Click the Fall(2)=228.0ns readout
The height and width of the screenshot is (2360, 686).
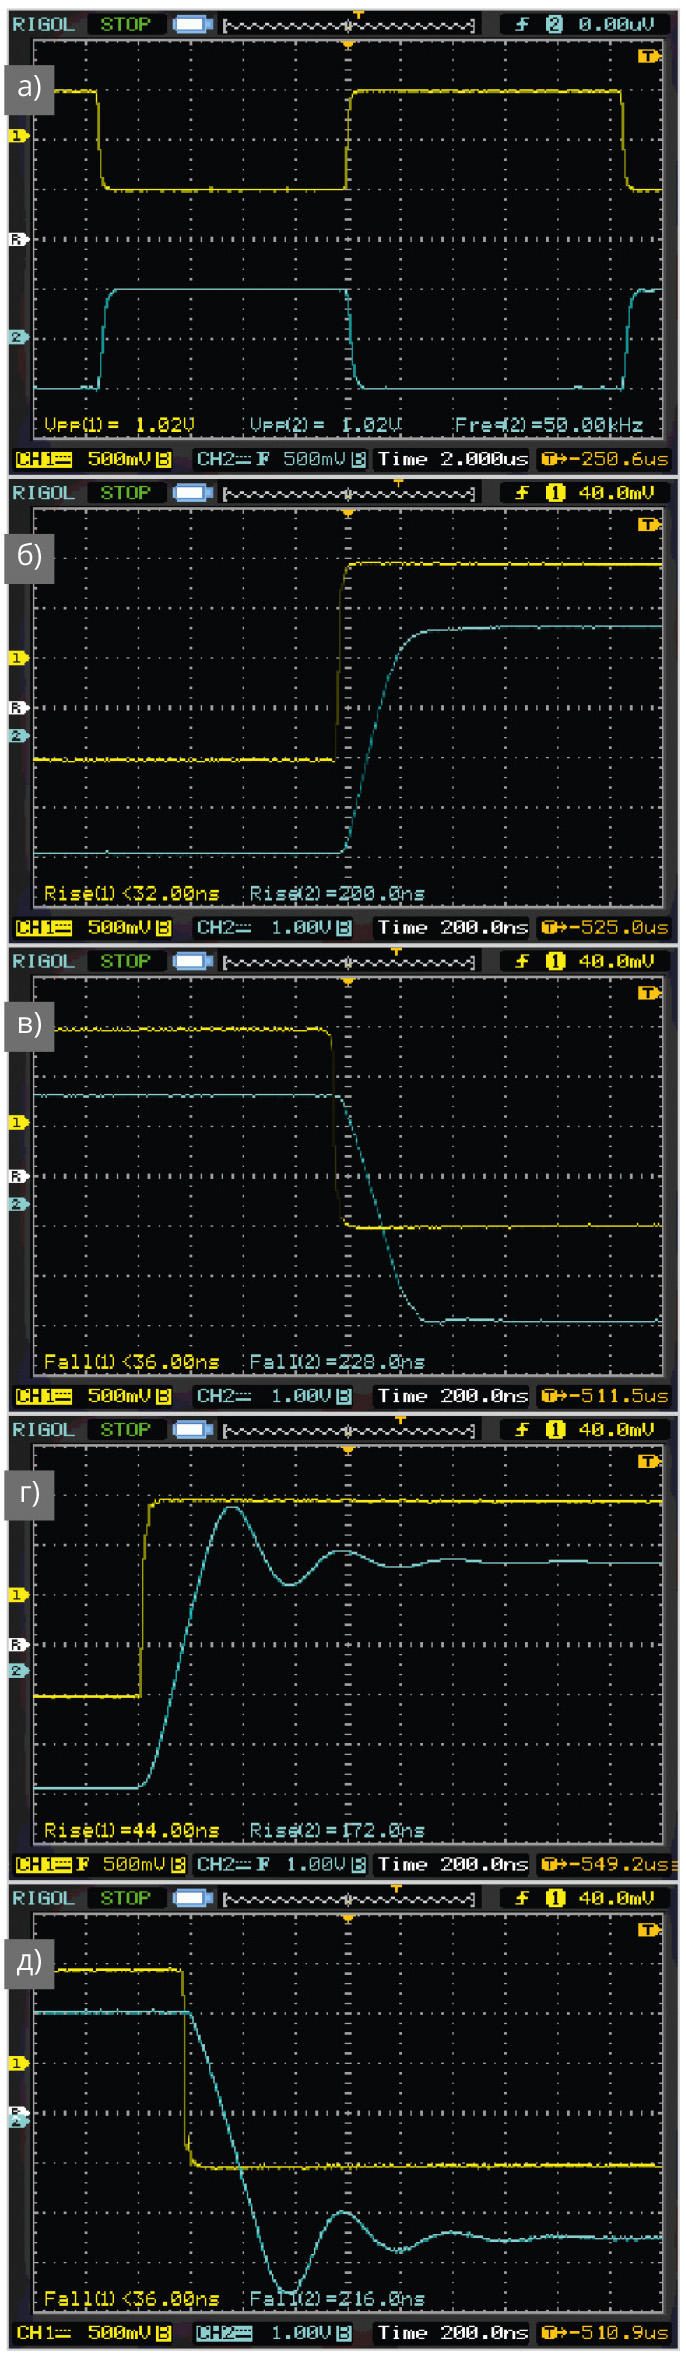(336, 1362)
